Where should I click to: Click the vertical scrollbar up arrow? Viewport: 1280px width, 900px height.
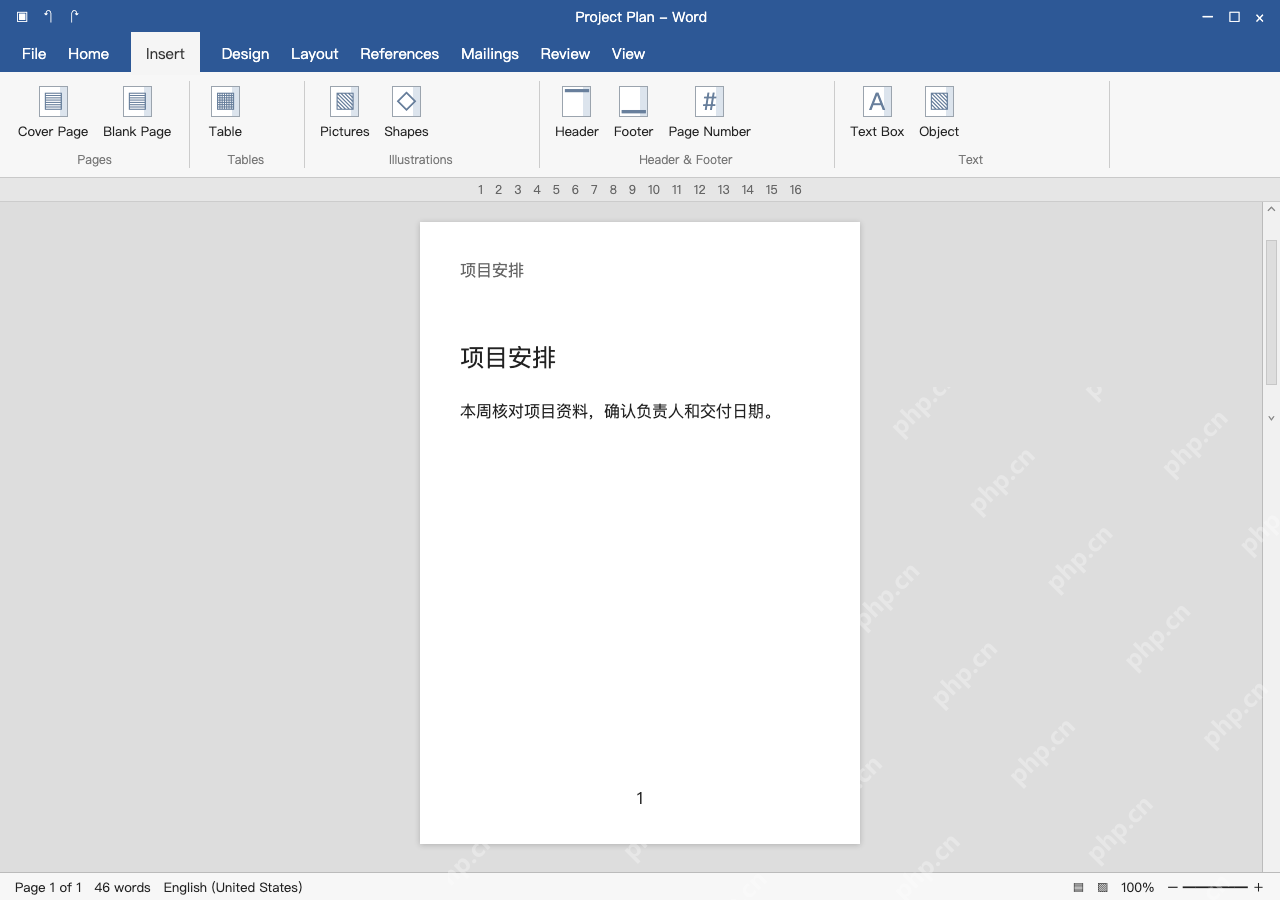click(1271, 210)
